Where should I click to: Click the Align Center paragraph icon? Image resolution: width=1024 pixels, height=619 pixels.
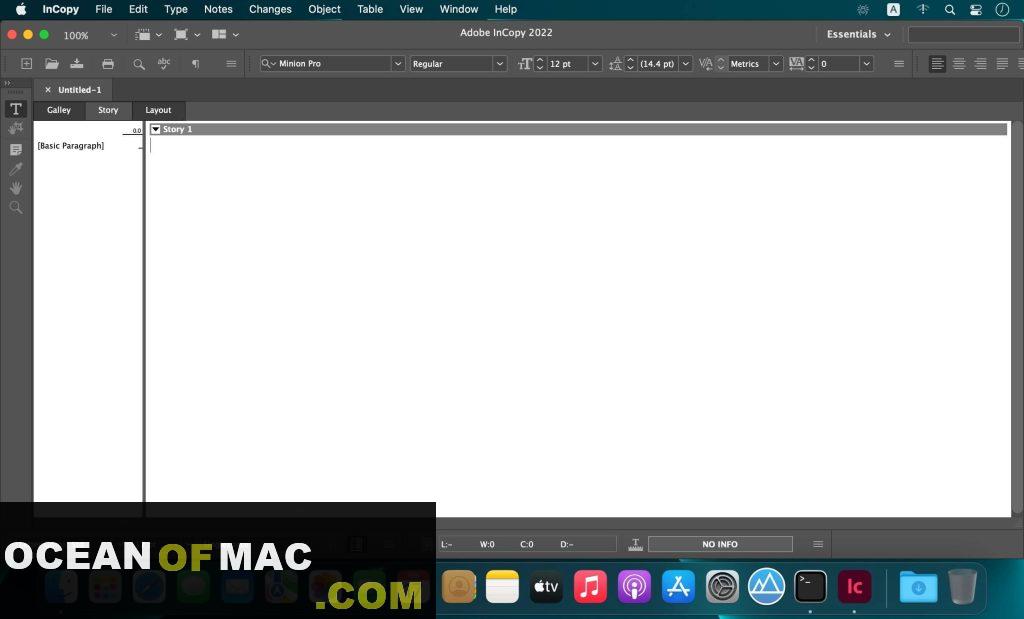coord(959,63)
